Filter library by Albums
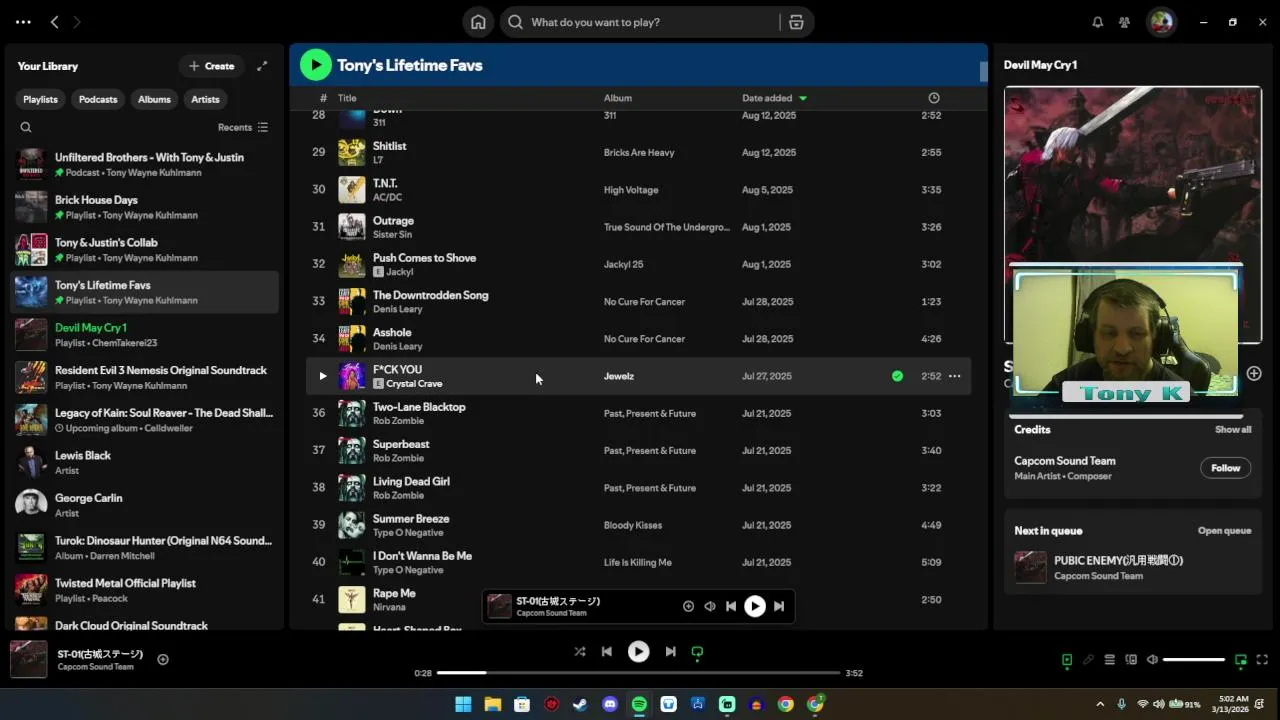 (x=154, y=99)
